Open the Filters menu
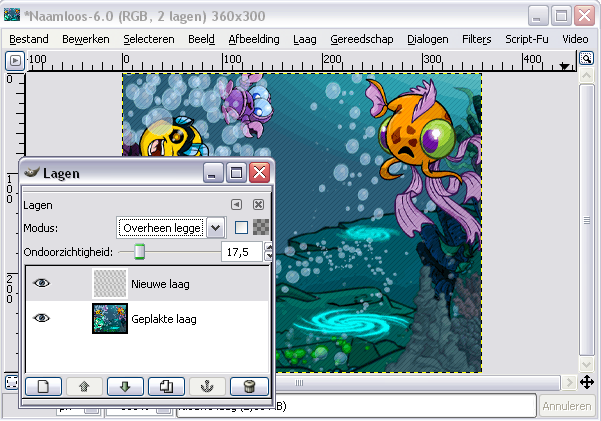This screenshot has width=601, height=421. [x=476, y=39]
